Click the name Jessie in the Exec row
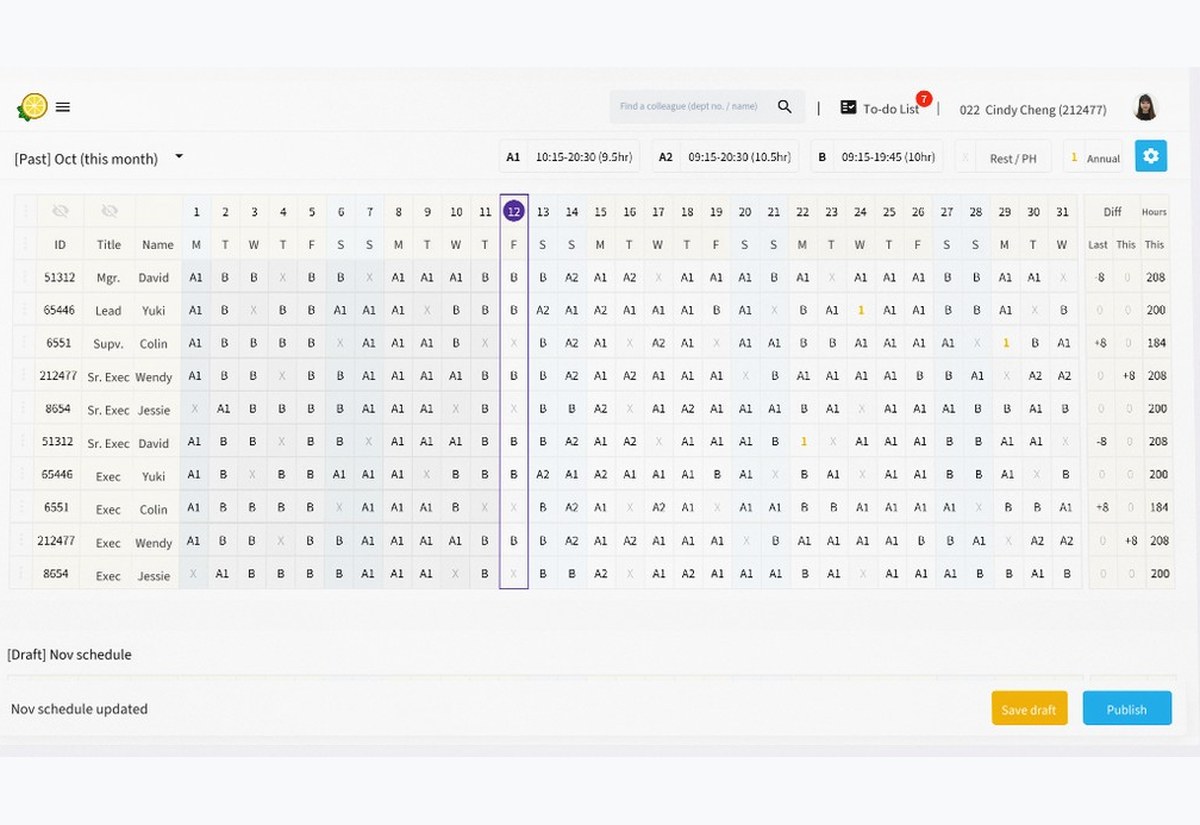The image size is (1200, 825). (154, 575)
